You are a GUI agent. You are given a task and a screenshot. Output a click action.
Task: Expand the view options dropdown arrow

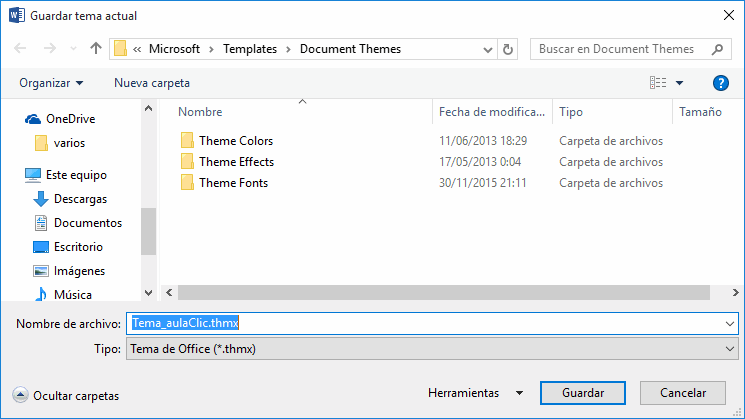coord(680,83)
